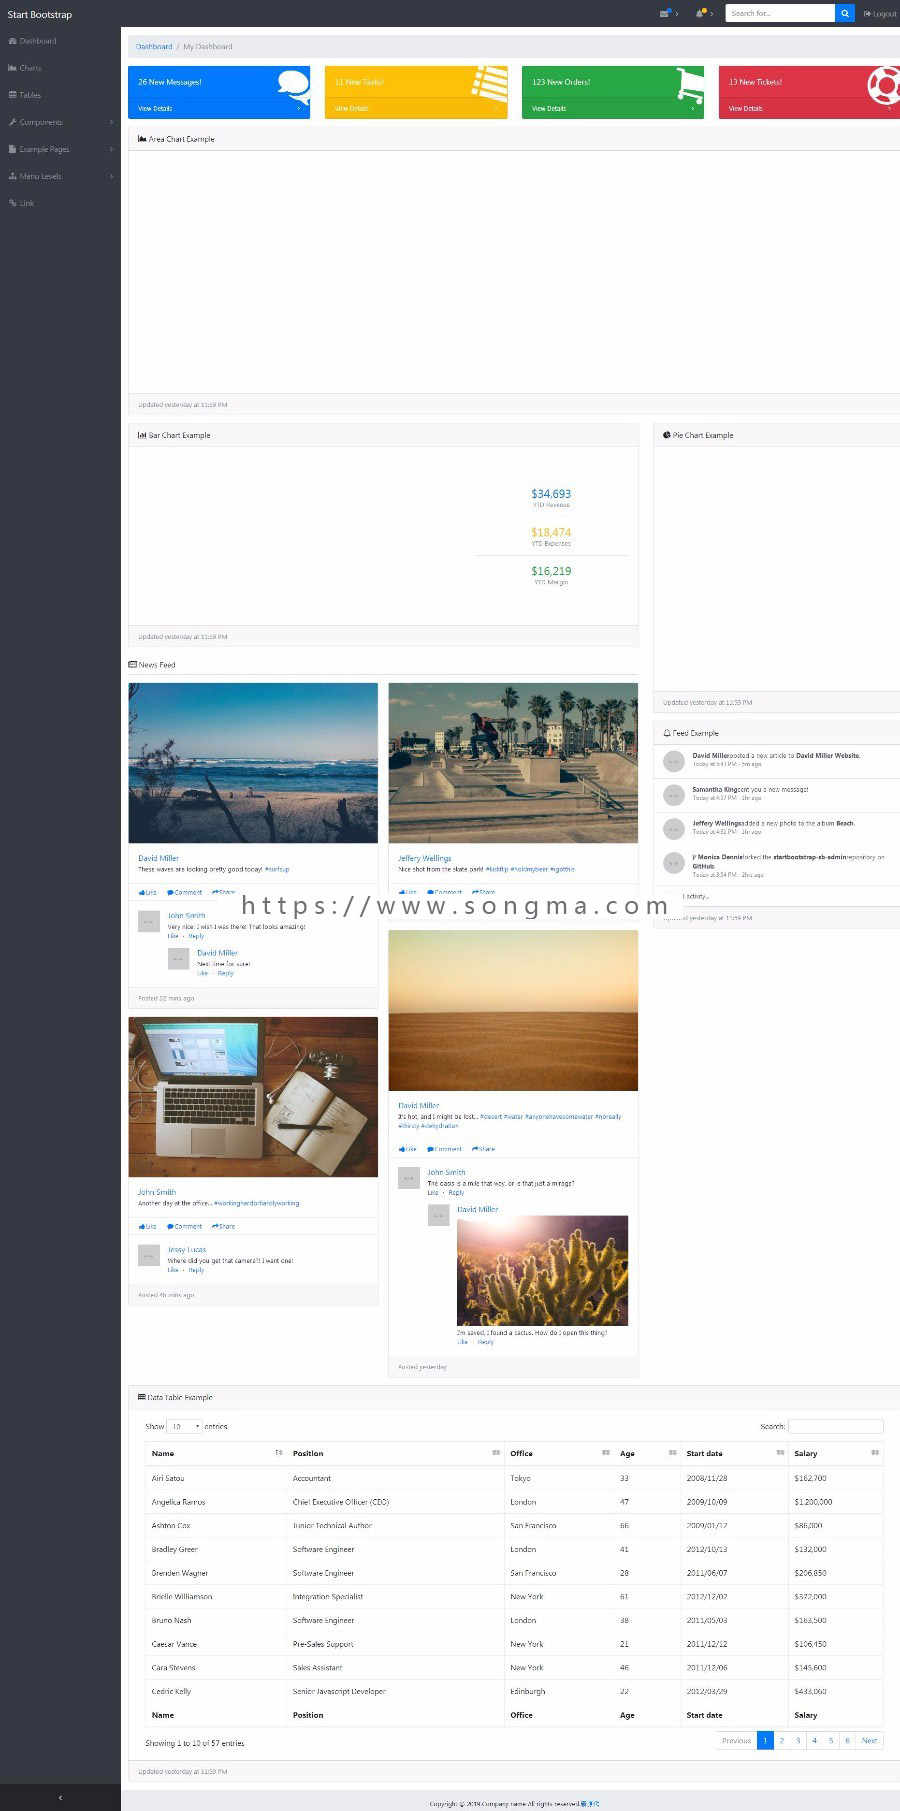Expand the Menu Levels sidebar menu
900x1811 pixels.
[60, 176]
